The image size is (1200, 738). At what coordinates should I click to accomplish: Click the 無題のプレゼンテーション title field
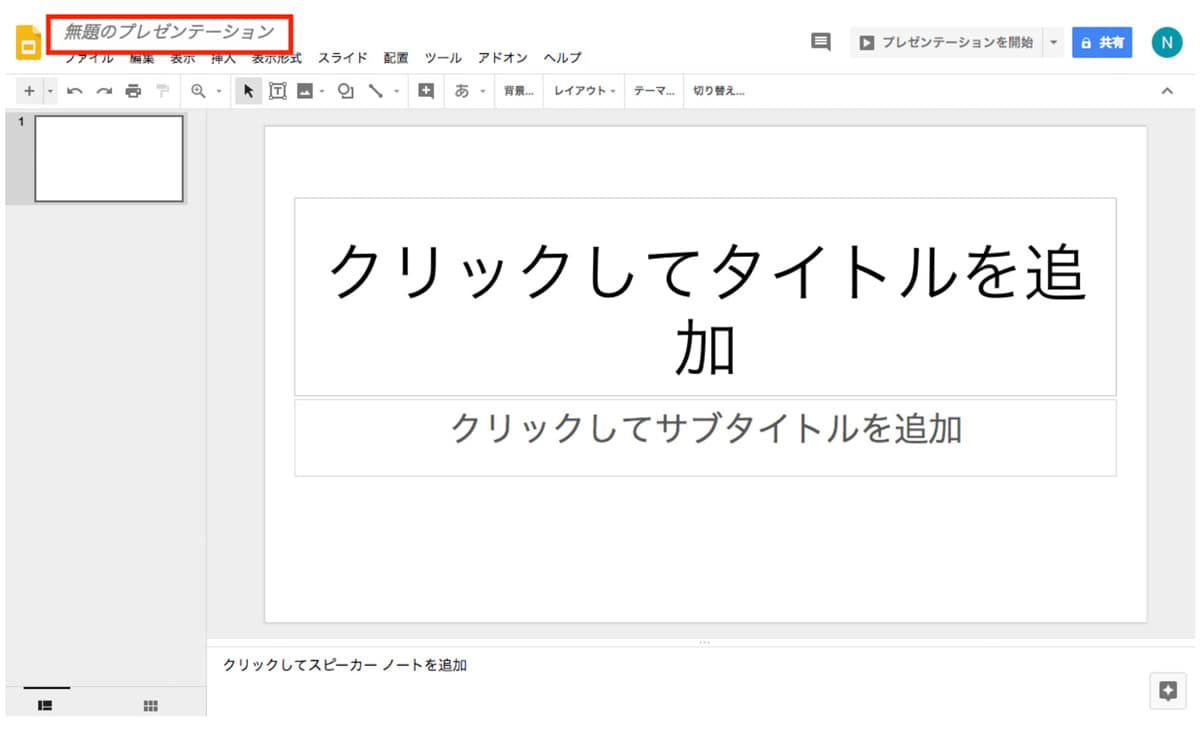coord(169,32)
